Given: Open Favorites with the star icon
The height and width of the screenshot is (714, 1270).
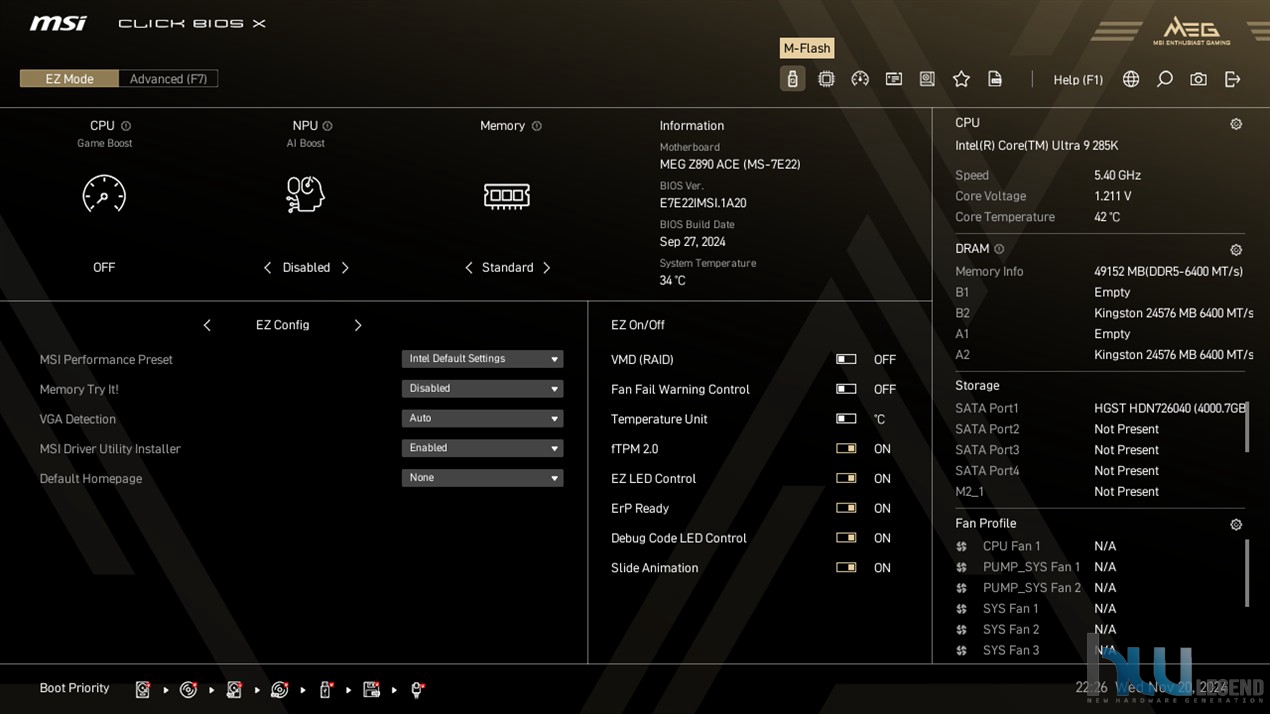Looking at the screenshot, I should pos(961,79).
